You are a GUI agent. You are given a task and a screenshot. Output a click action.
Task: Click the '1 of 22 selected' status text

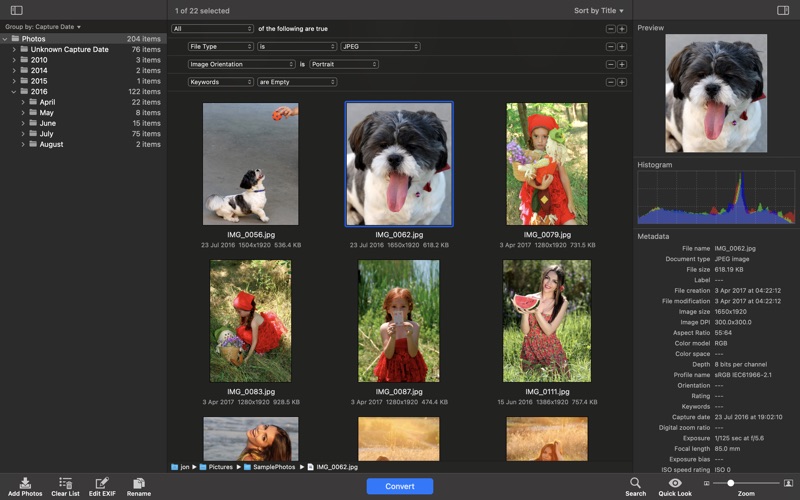202,11
